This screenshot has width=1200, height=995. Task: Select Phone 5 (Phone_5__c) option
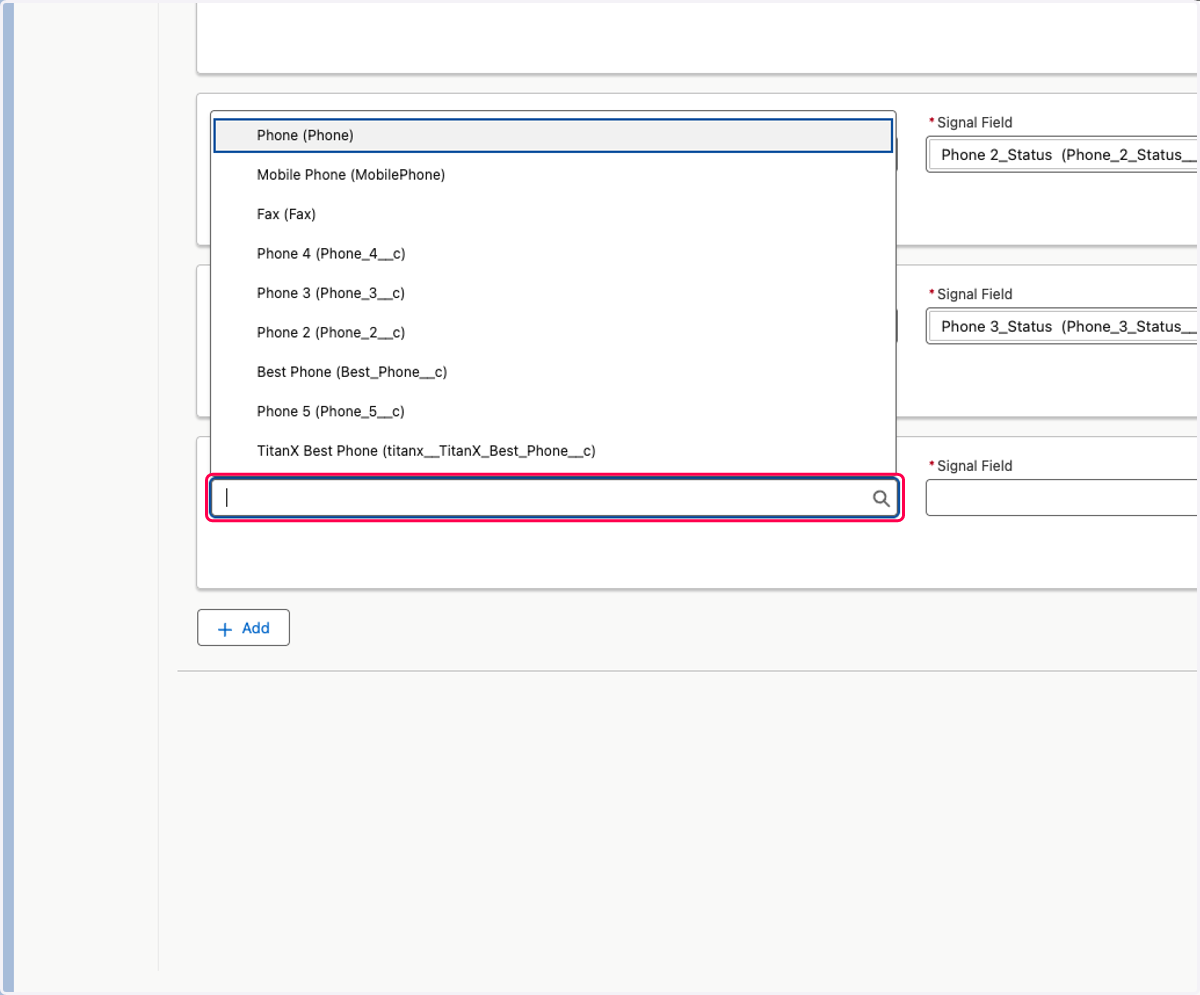pyautogui.click(x=553, y=411)
